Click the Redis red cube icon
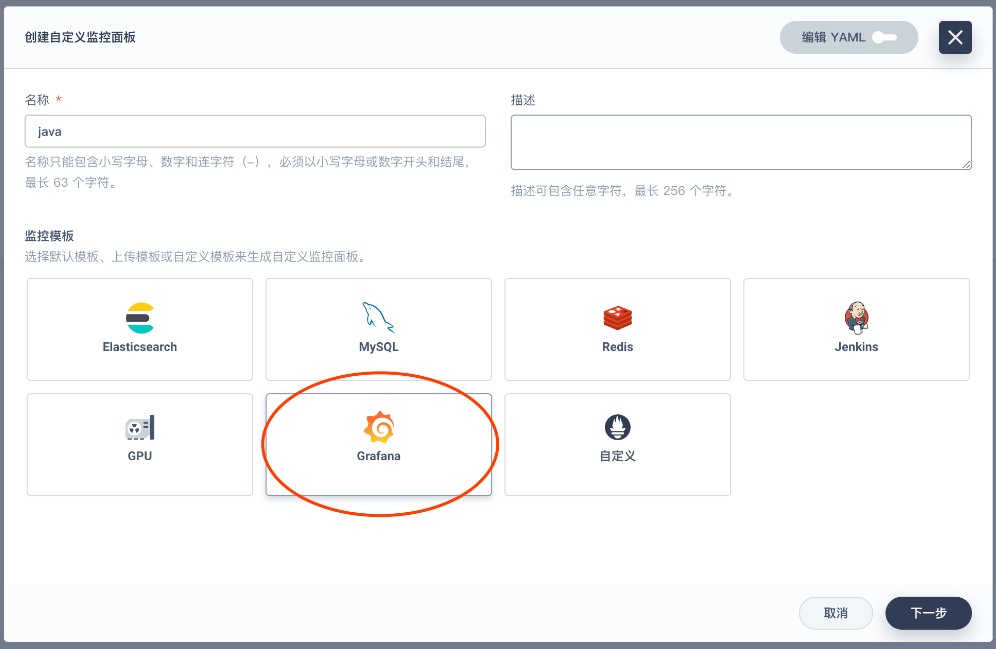 [x=617, y=318]
